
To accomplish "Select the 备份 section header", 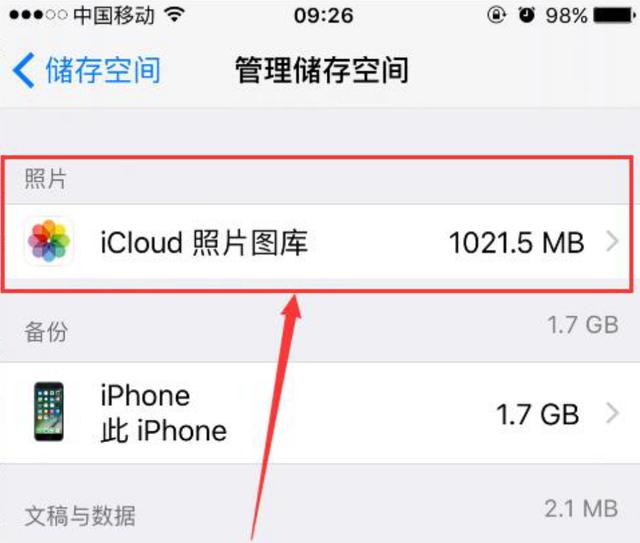I will tap(46, 331).
